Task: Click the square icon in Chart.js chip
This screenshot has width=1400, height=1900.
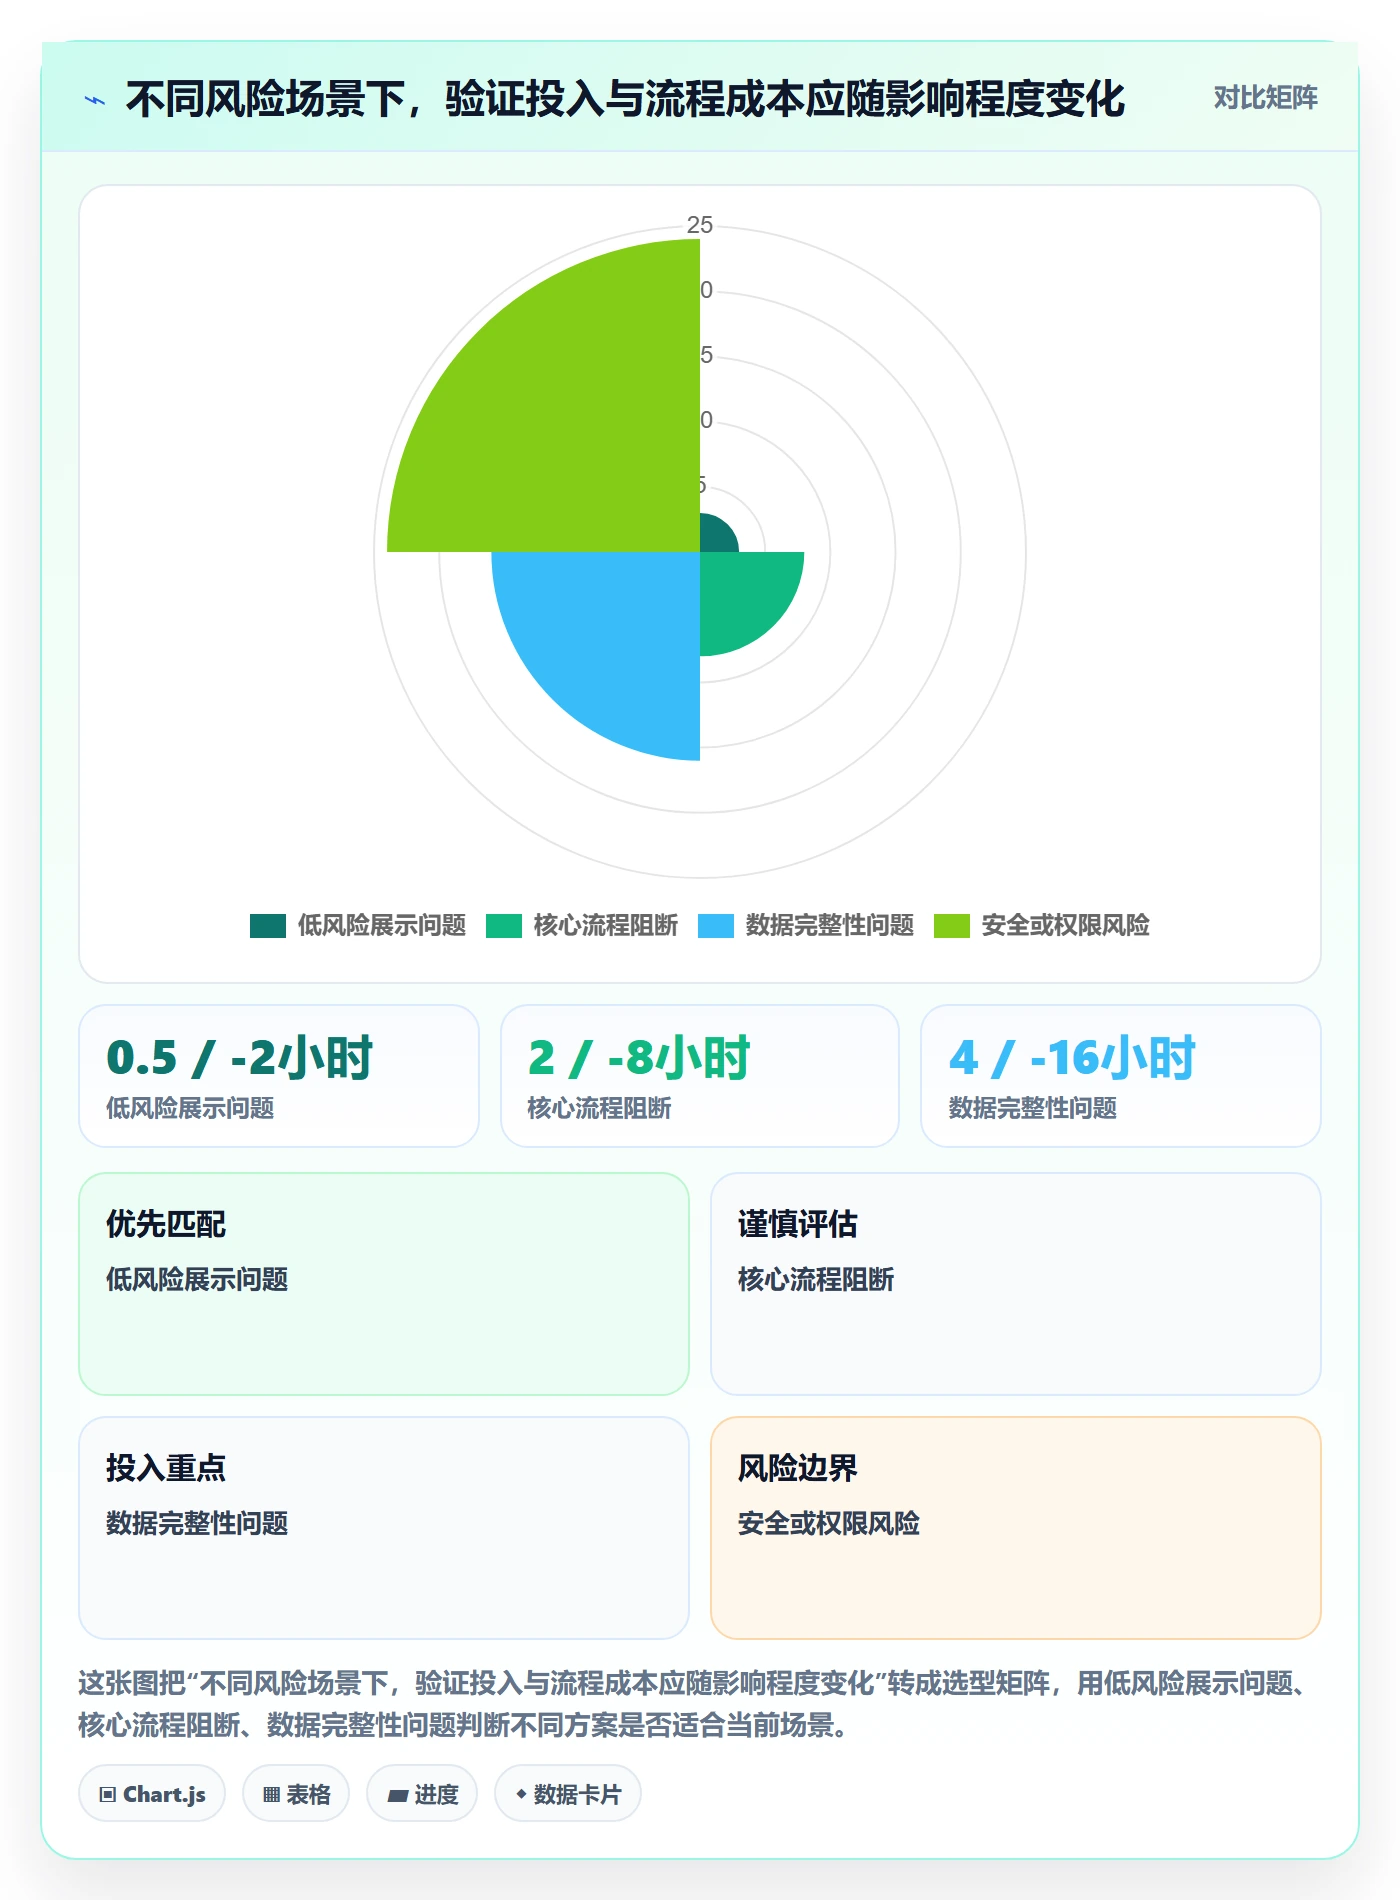Action: pos(108,1795)
